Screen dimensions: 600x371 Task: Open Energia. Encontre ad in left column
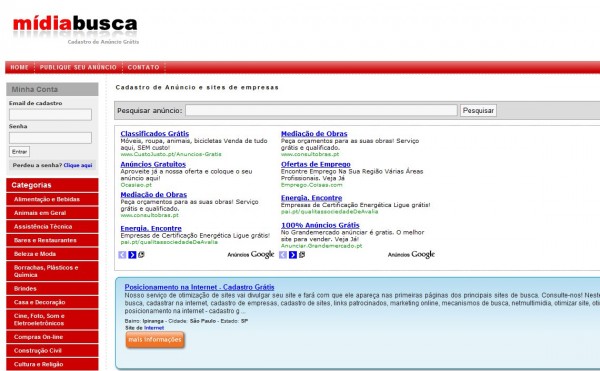(x=151, y=228)
